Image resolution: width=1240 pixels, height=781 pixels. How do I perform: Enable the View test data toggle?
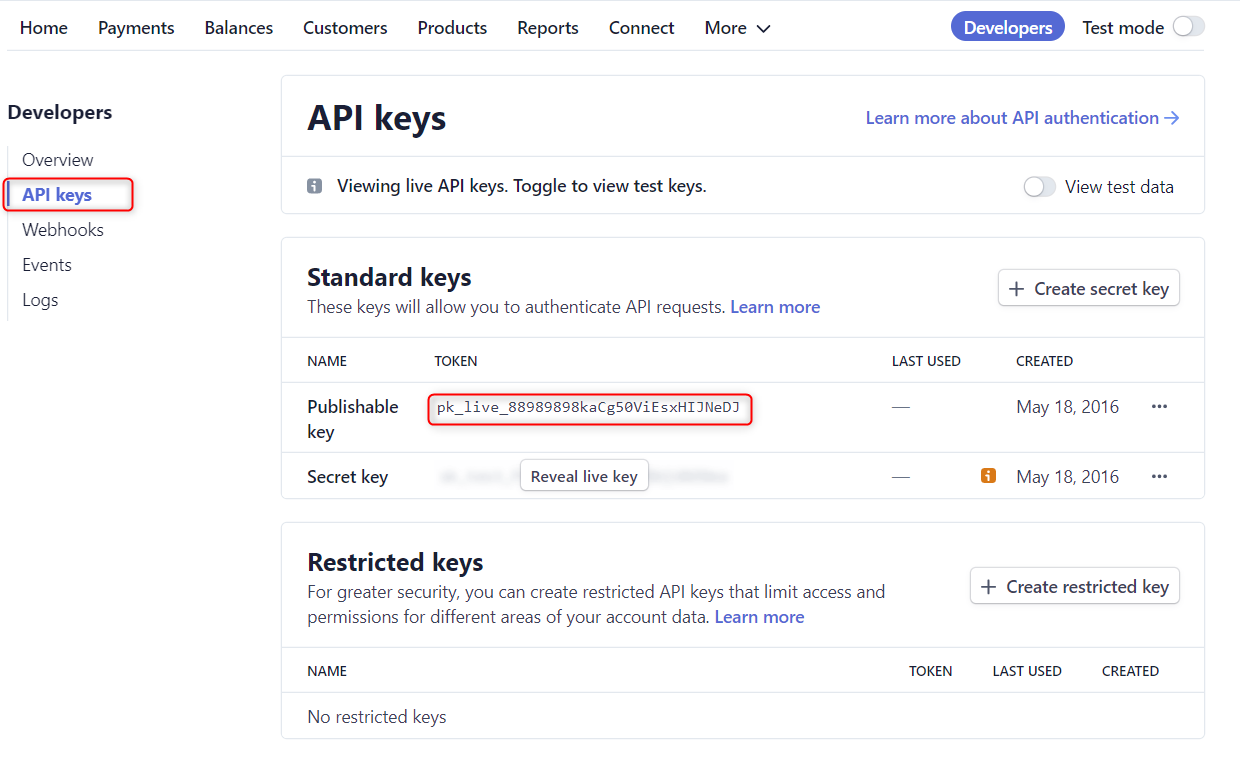[1040, 187]
